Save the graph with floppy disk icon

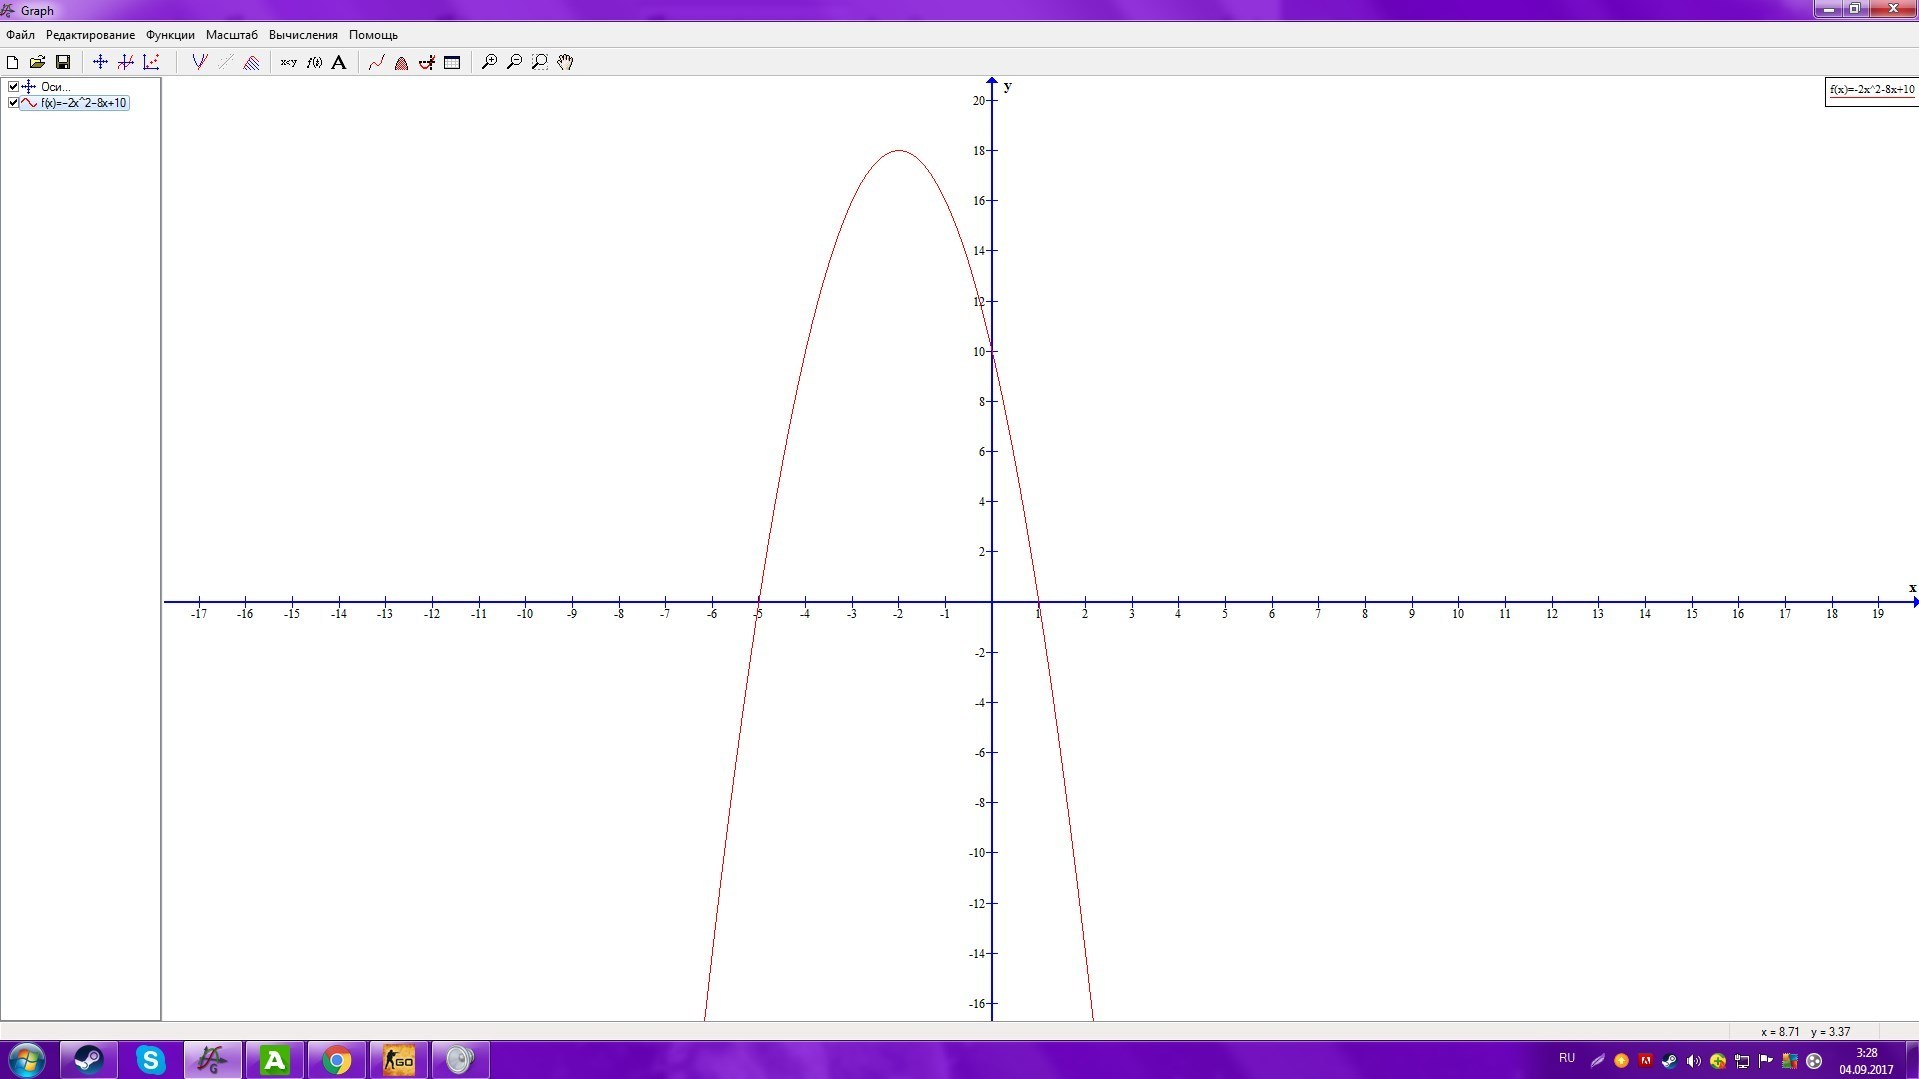62,62
